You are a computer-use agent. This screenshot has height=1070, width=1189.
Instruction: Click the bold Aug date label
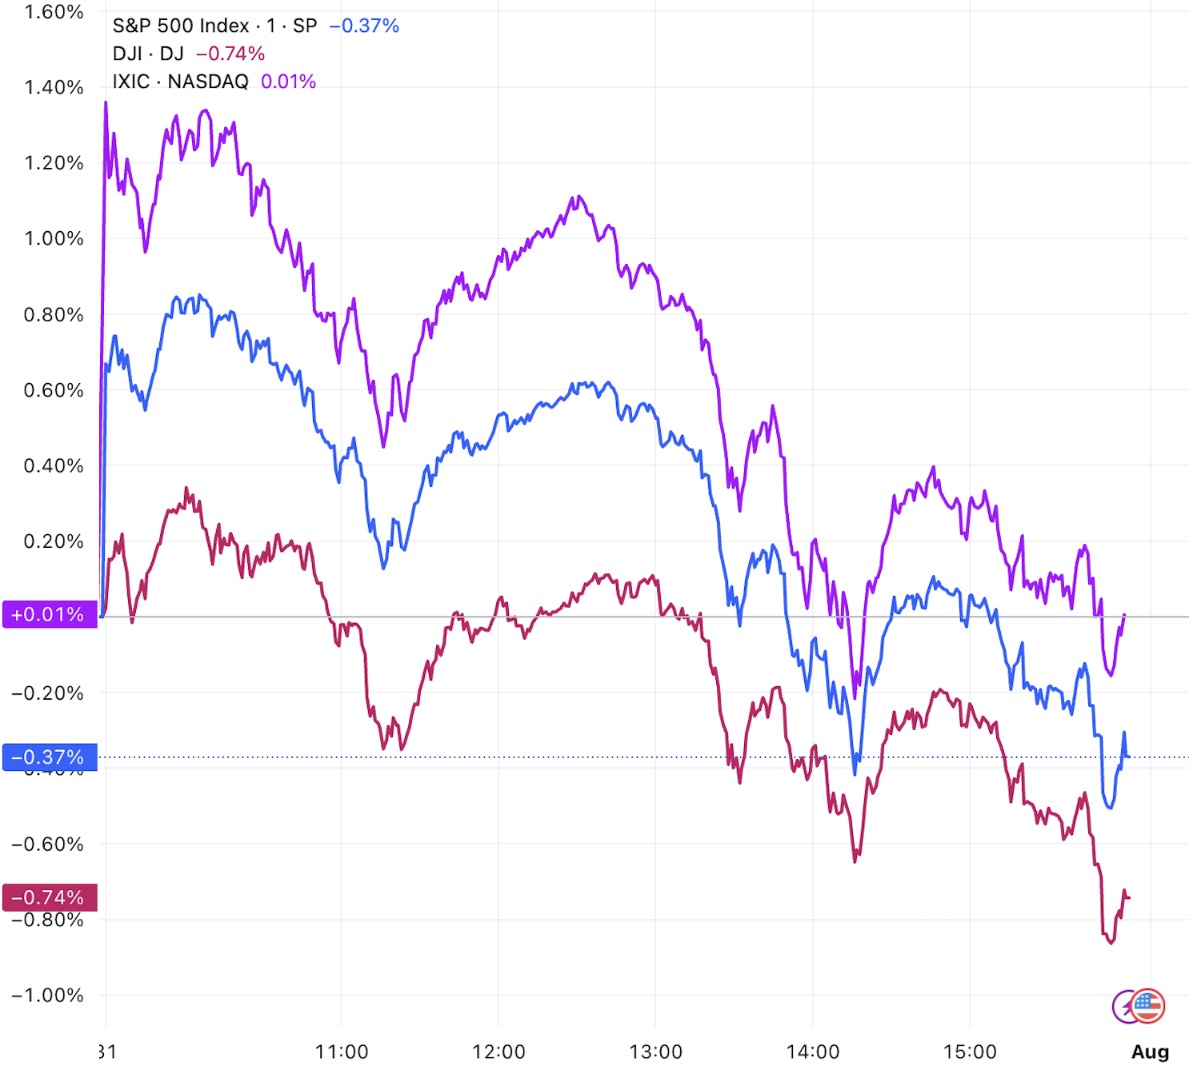point(1150,1052)
